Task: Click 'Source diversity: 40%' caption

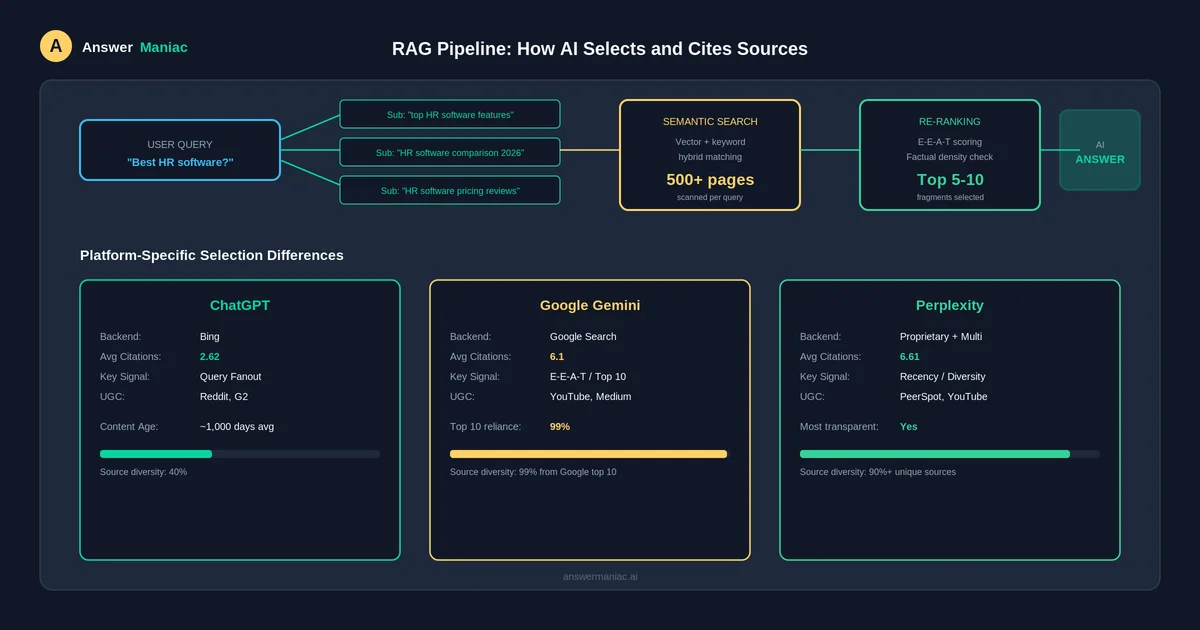Action: [143, 472]
